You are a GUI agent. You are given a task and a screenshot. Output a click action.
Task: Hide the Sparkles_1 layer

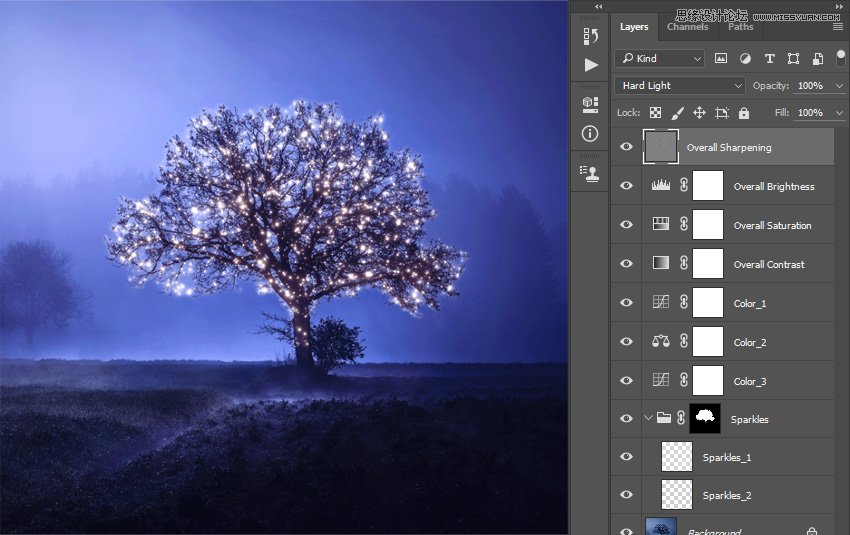click(626, 456)
